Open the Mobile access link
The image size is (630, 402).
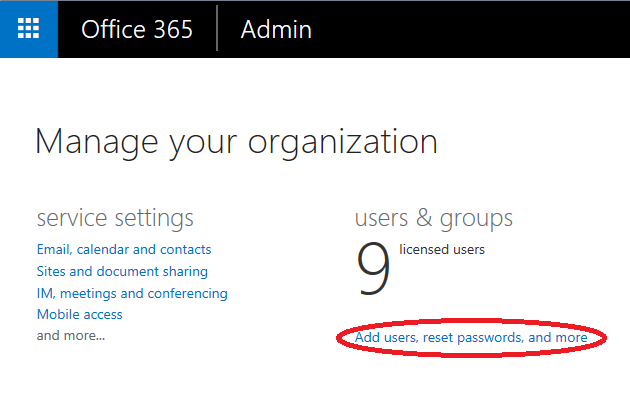point(80,314)
